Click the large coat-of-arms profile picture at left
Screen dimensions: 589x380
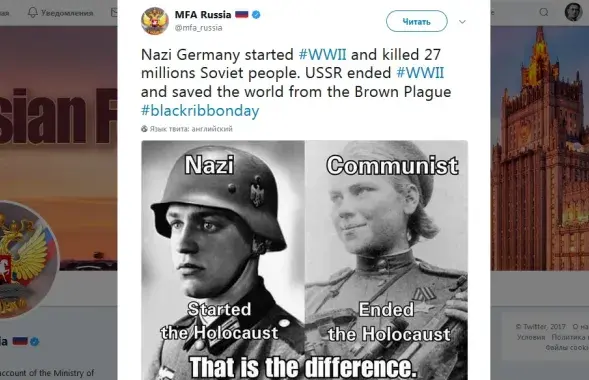point(23,259)
